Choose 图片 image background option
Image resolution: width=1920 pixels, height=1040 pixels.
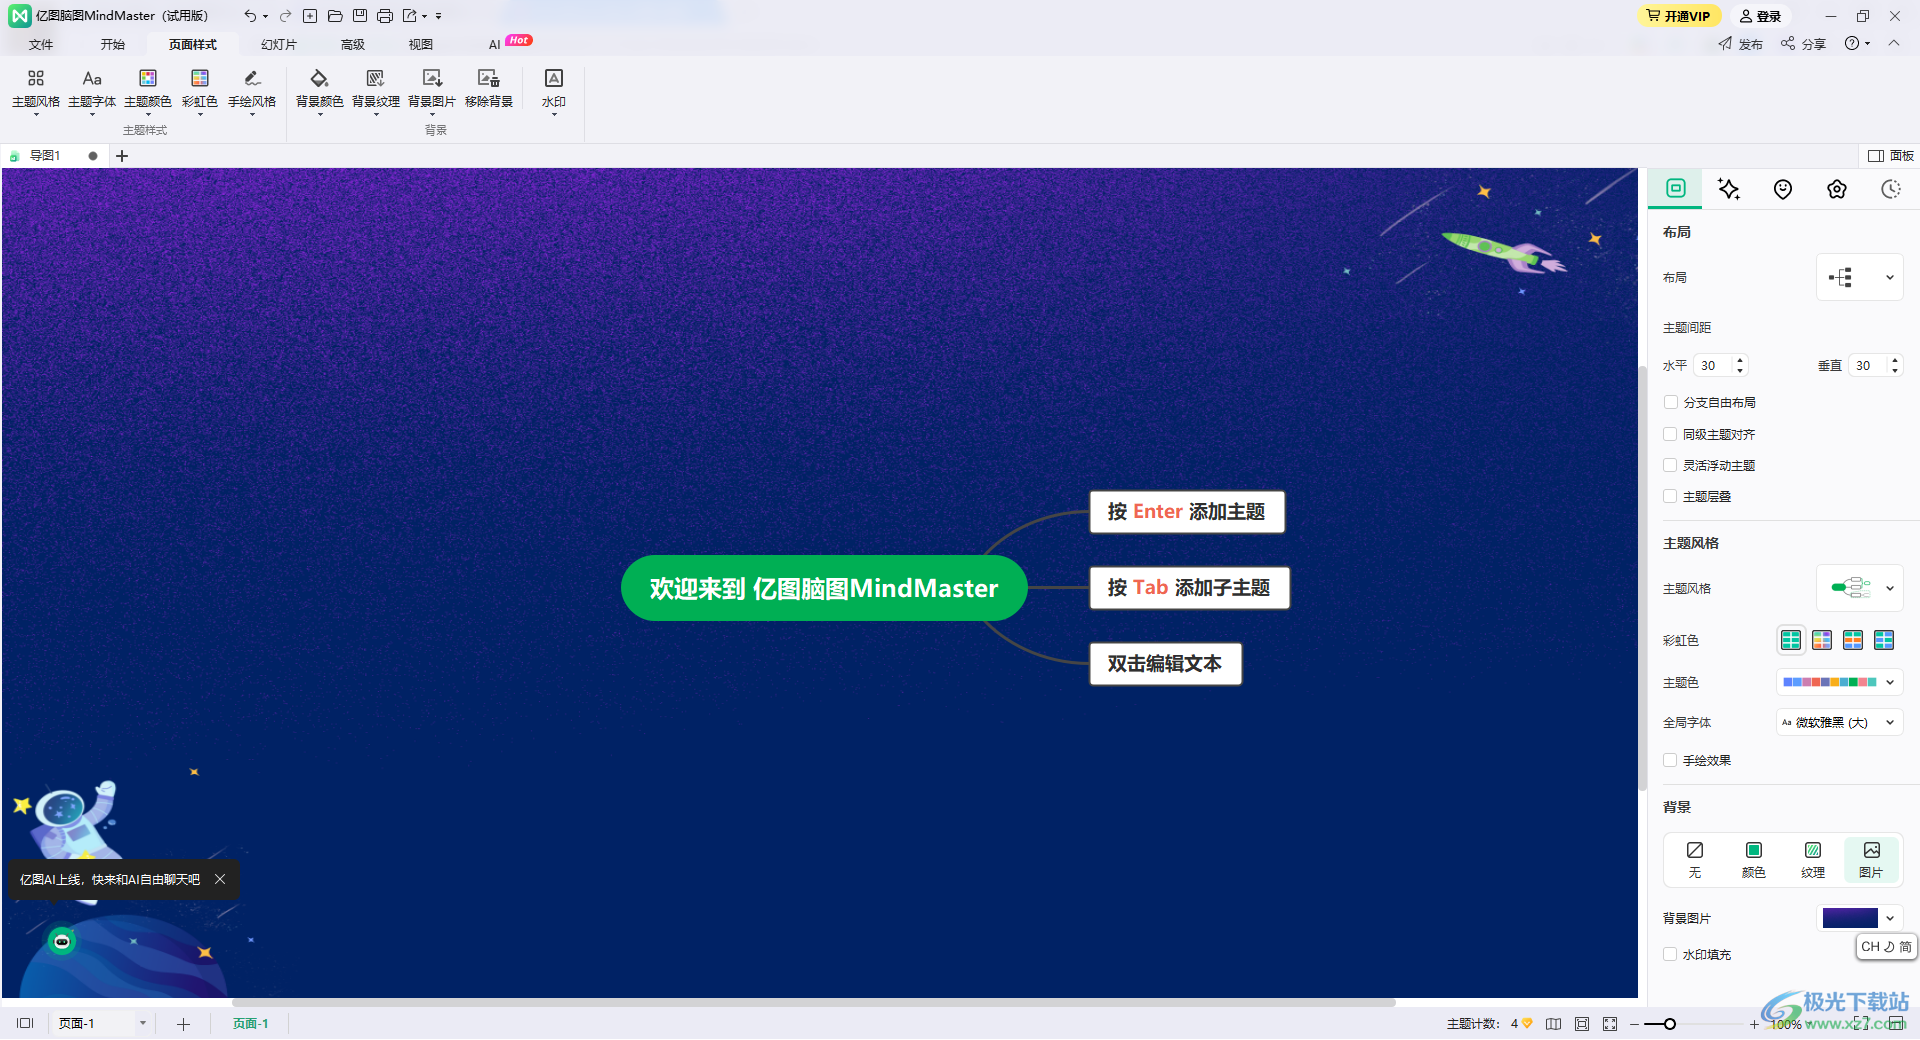pyautogui.click(x=1871, y=860)
